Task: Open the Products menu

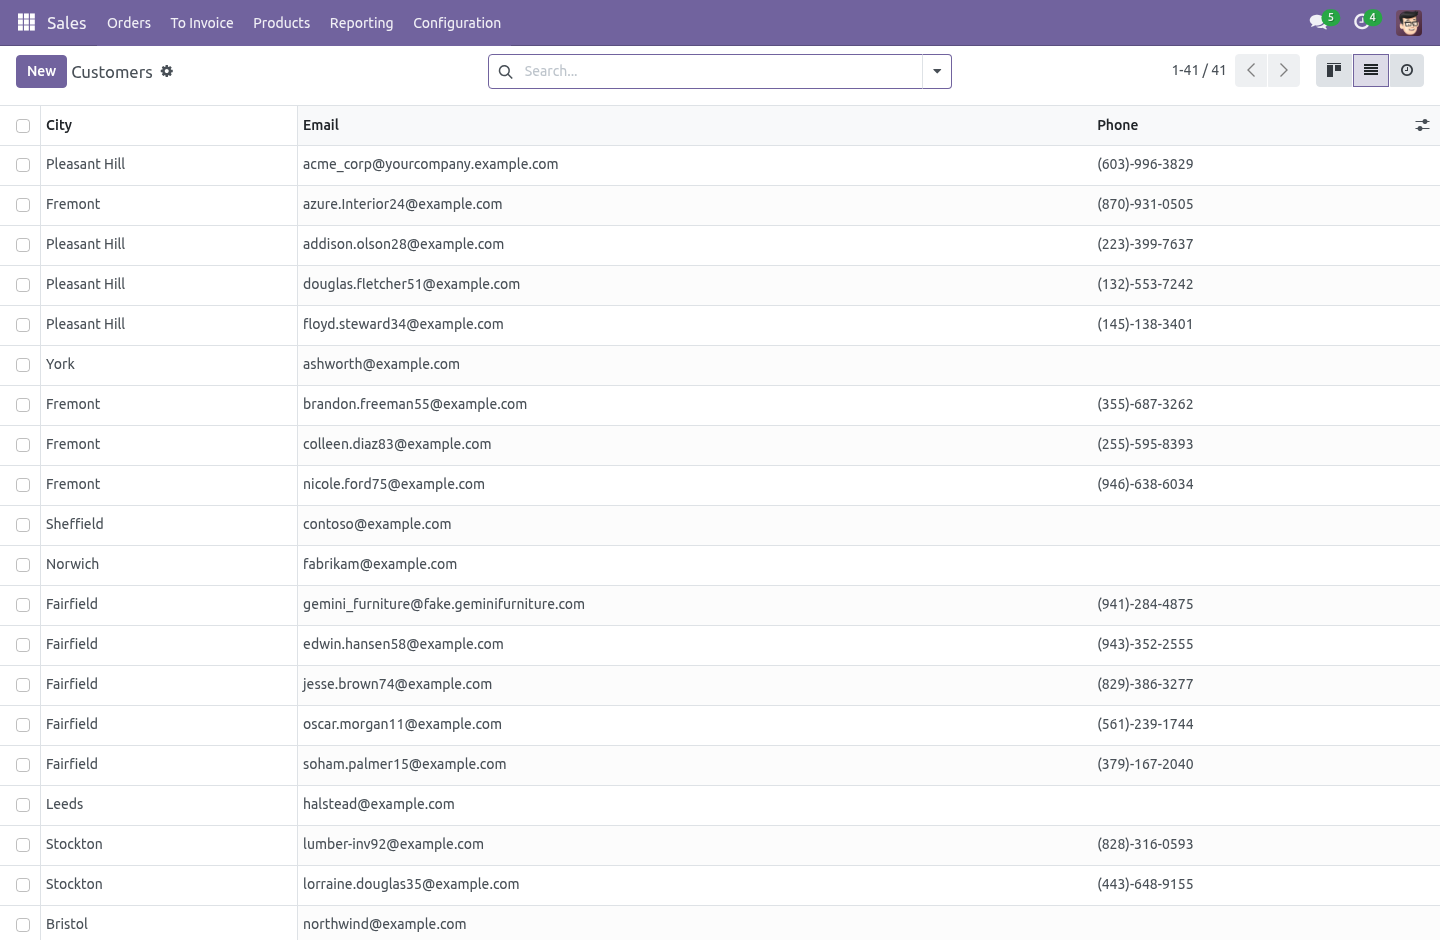Action: [x=282, y=22]
